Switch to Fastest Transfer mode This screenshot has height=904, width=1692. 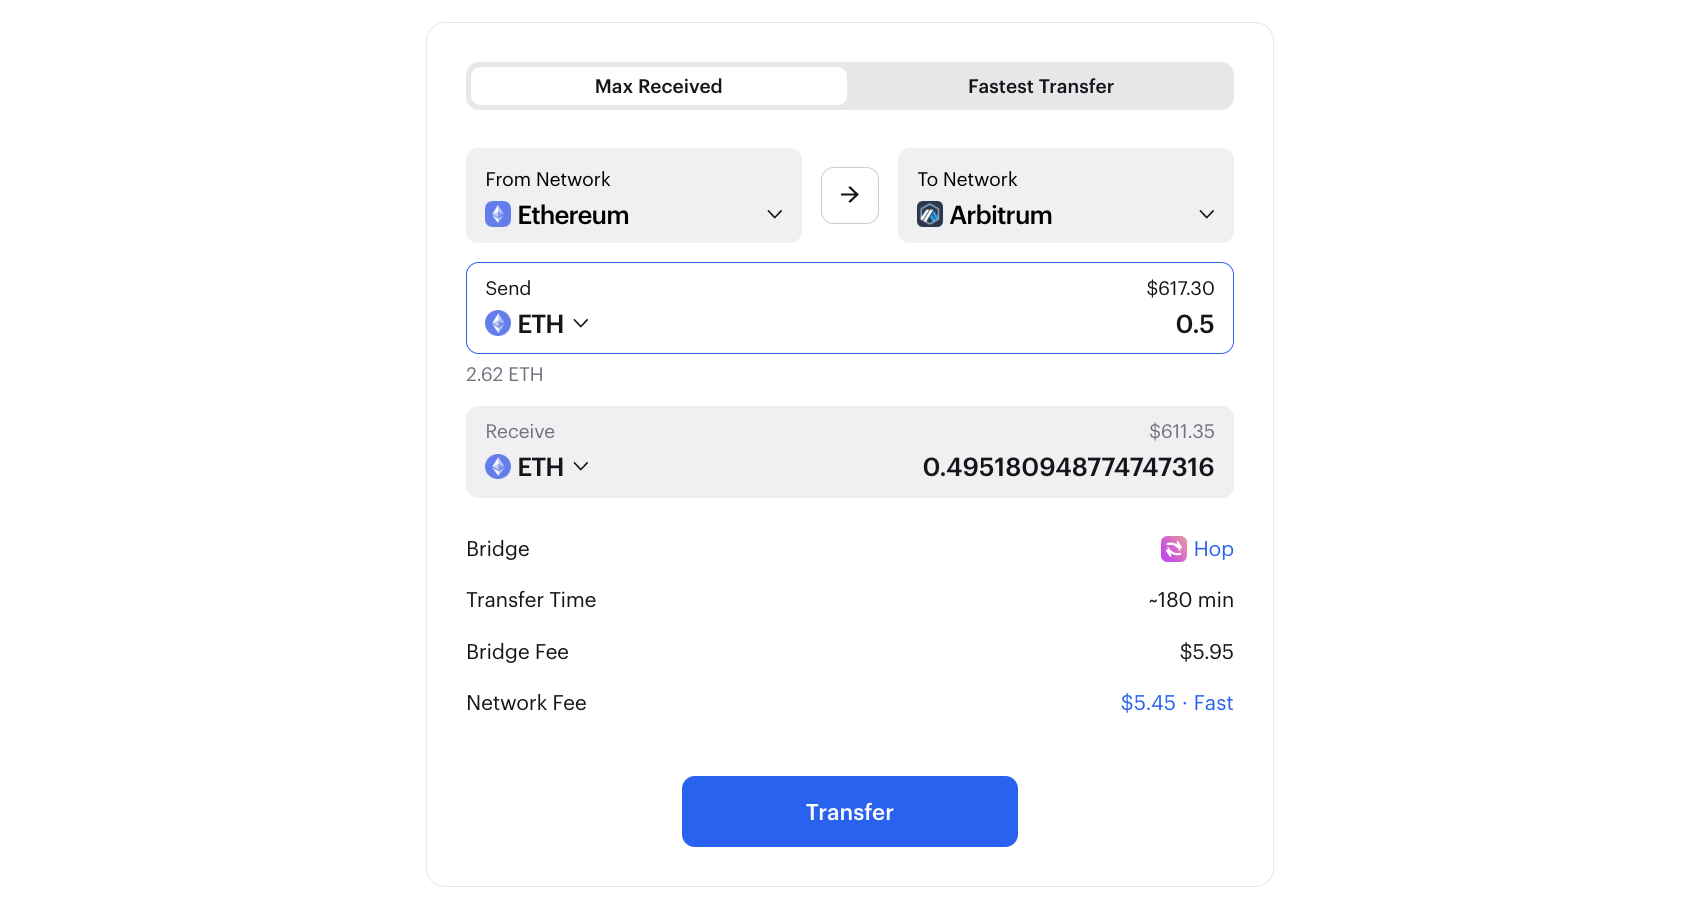tap(1041, 86)
